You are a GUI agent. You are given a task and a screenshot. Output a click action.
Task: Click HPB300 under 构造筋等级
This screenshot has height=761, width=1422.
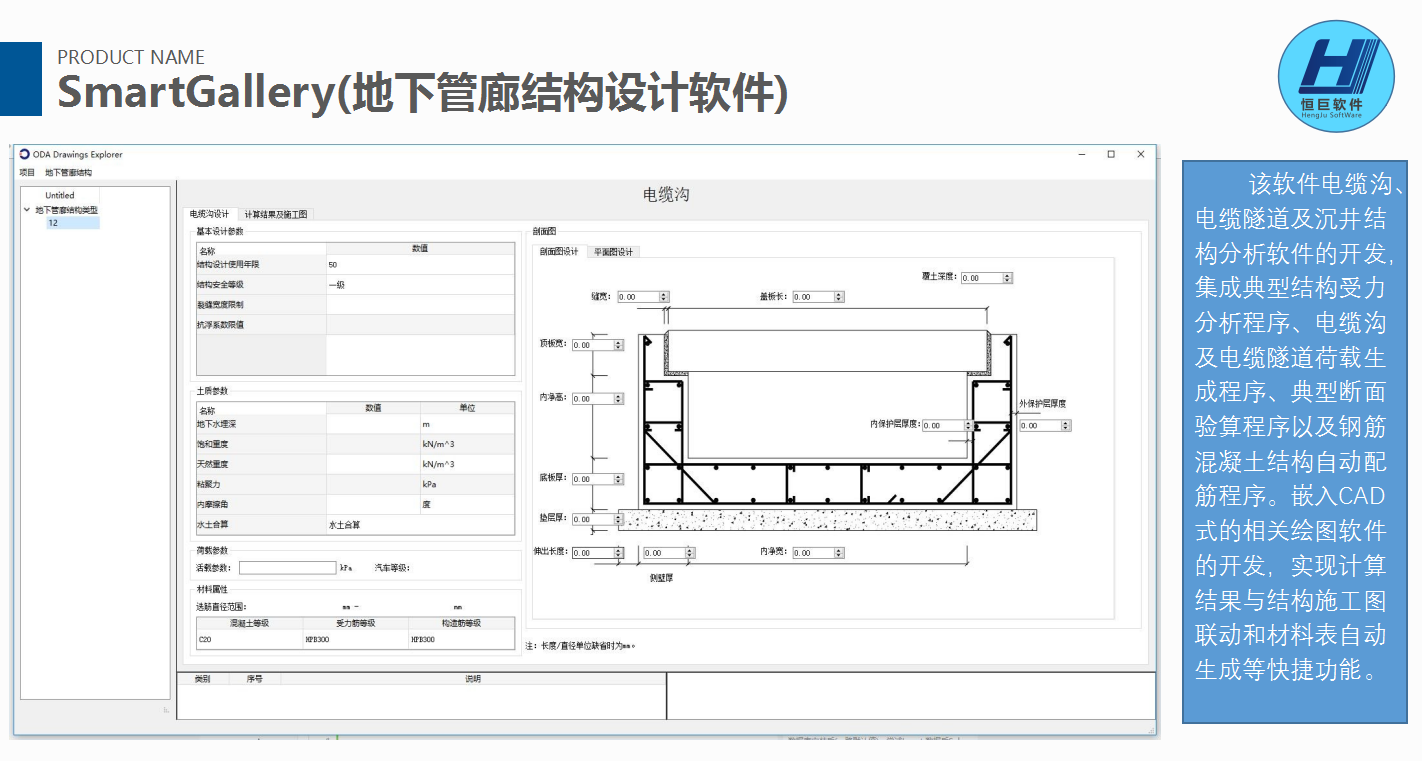point(462,640)
